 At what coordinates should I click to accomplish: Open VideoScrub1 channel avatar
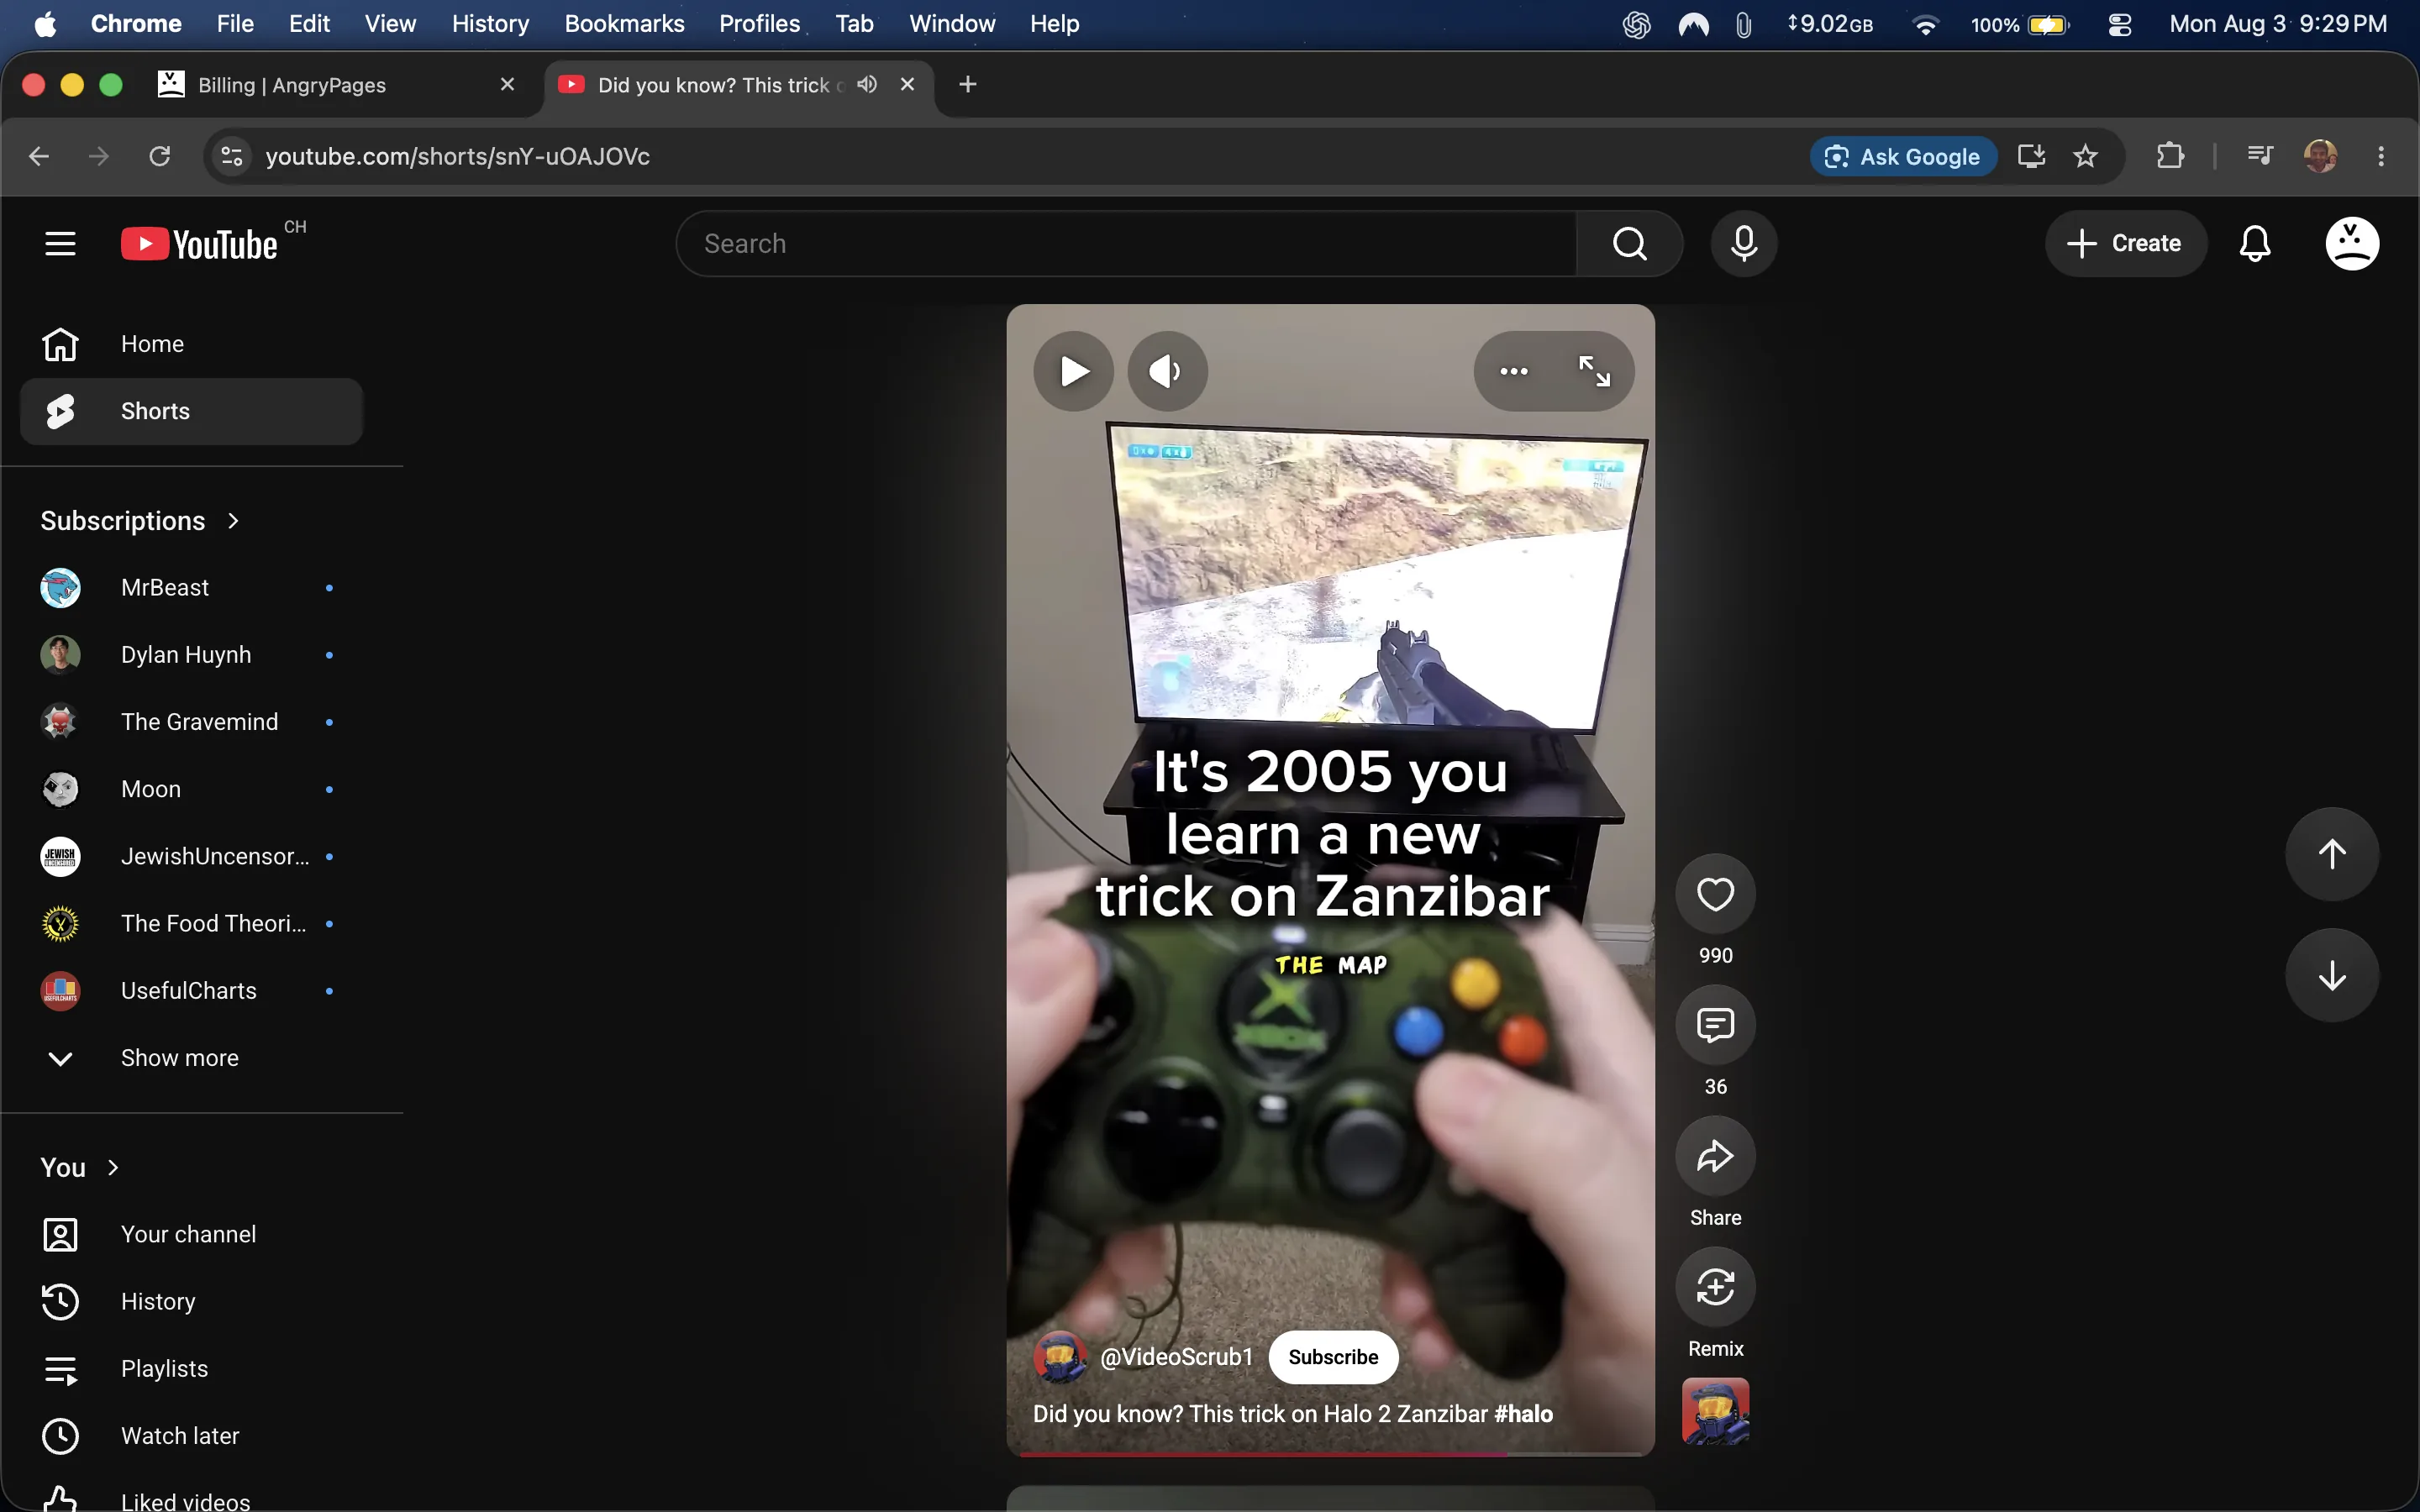point(1060,1357)
